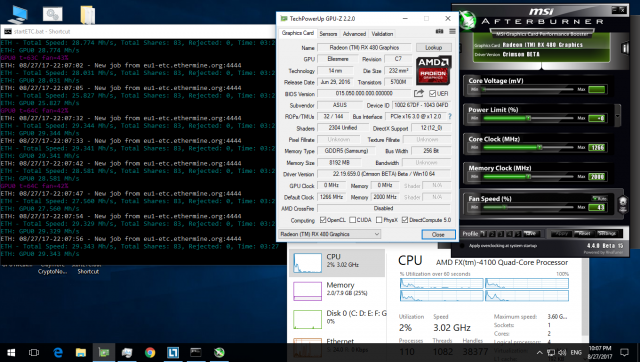Show hidden system tray icons
Screen dimensions: 640x362
pyautogui.click(x=539, y=353)
